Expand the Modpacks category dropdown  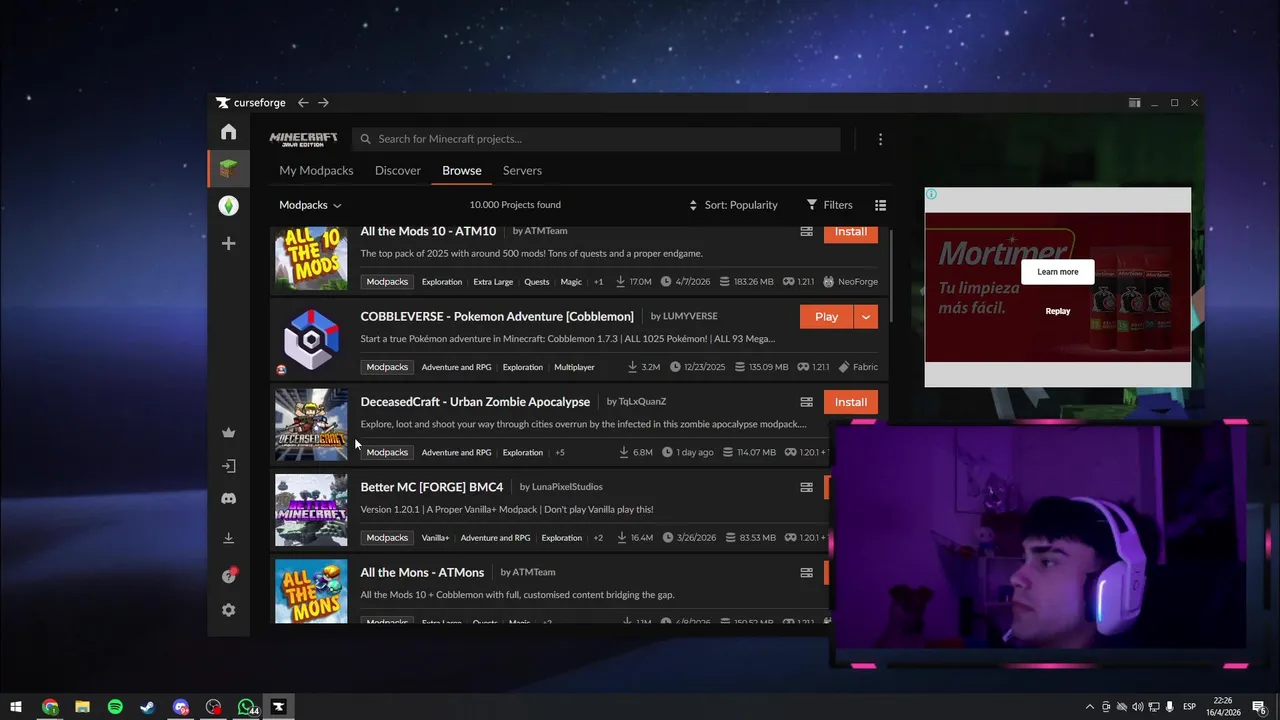(310, 205)
